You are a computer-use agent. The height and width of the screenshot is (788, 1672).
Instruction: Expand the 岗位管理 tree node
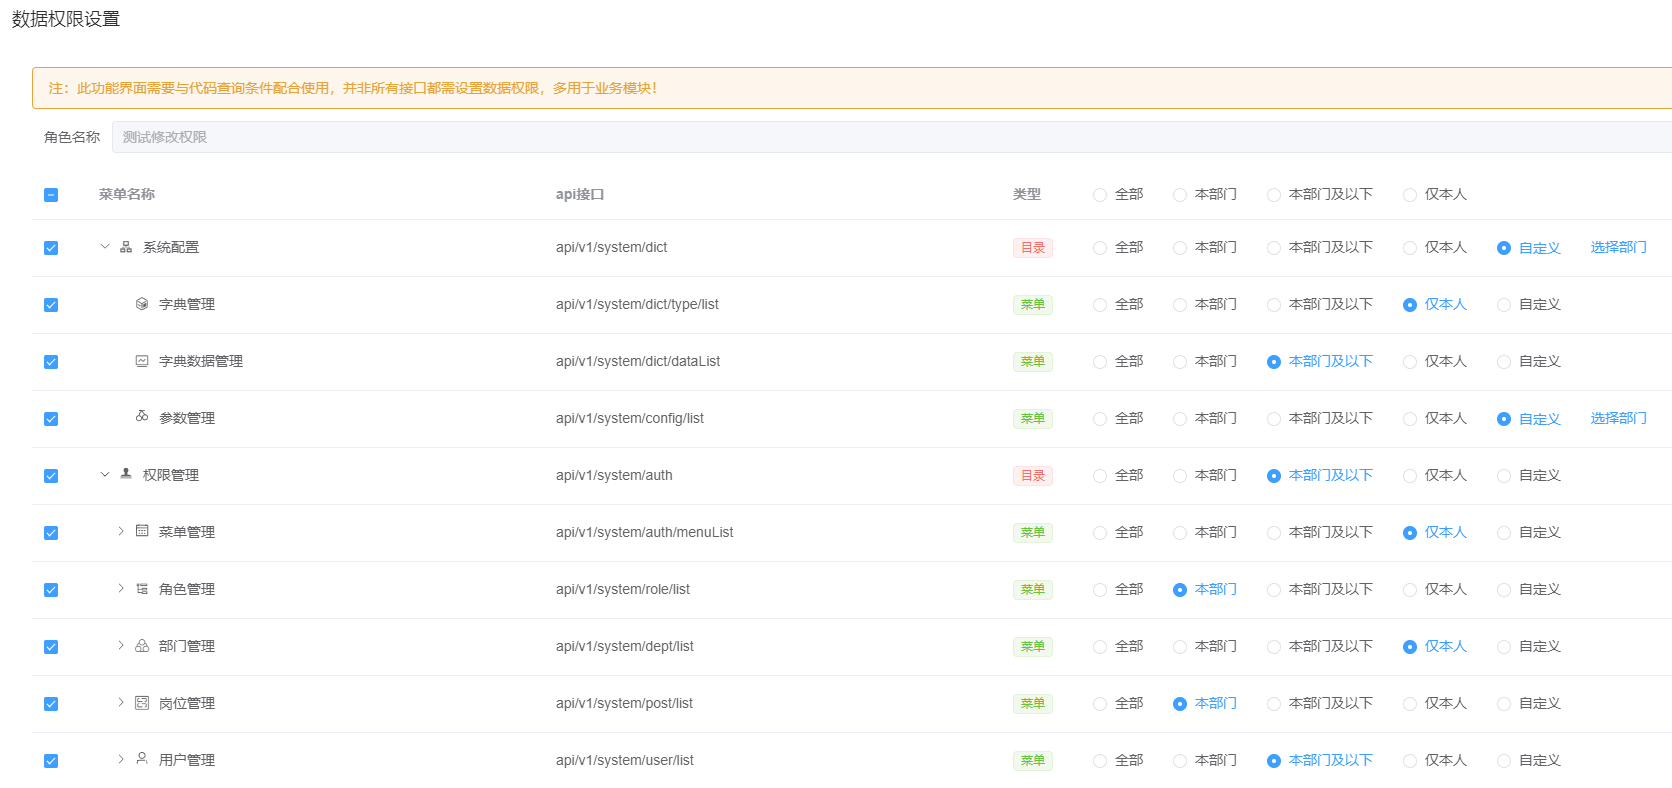[121, 702]
